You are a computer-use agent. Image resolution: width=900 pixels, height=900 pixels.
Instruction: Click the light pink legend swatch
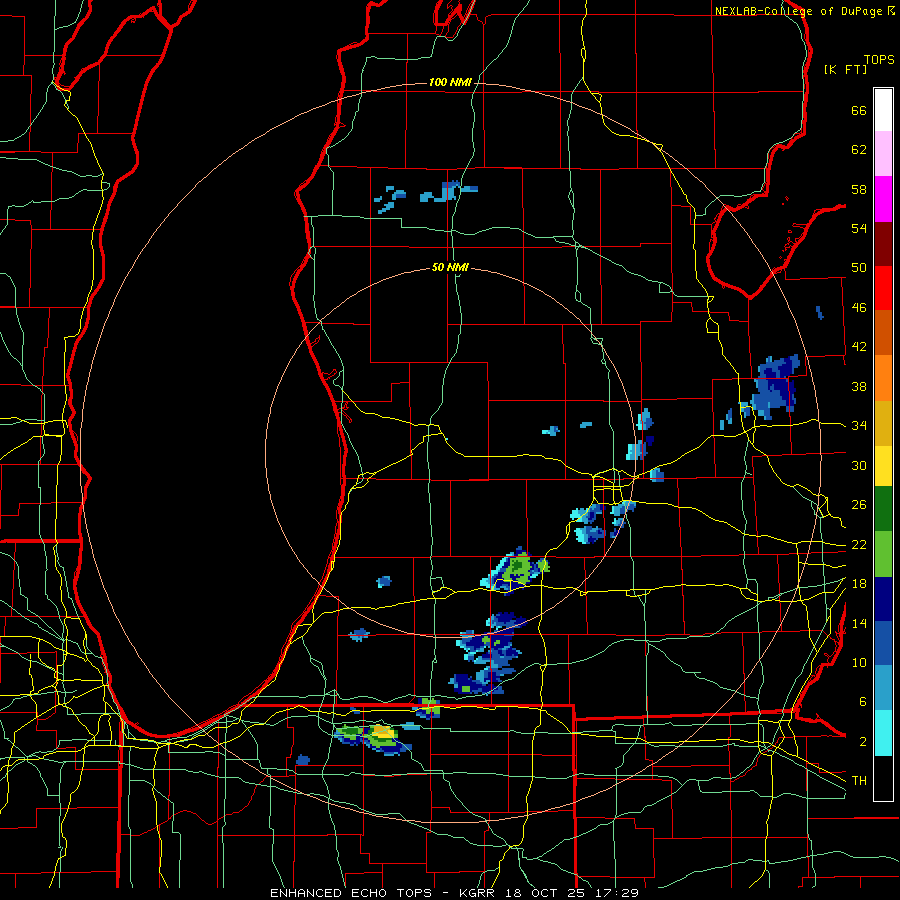pos(883,154)
